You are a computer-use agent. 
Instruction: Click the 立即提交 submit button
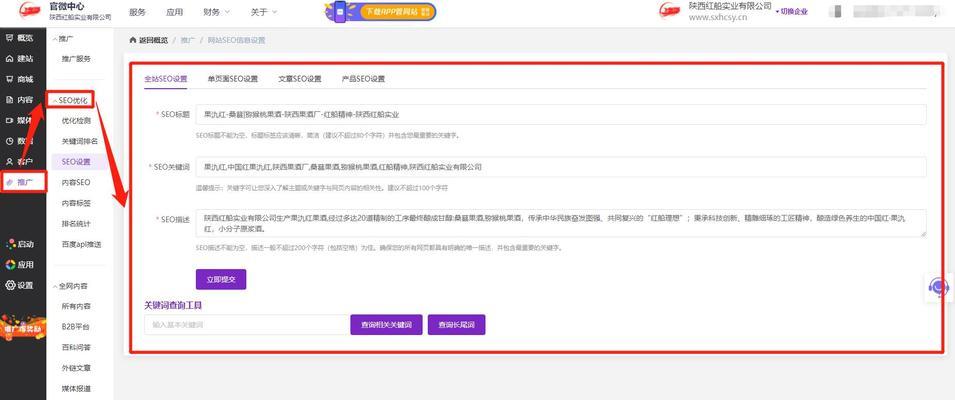click(x=220, y=279)
